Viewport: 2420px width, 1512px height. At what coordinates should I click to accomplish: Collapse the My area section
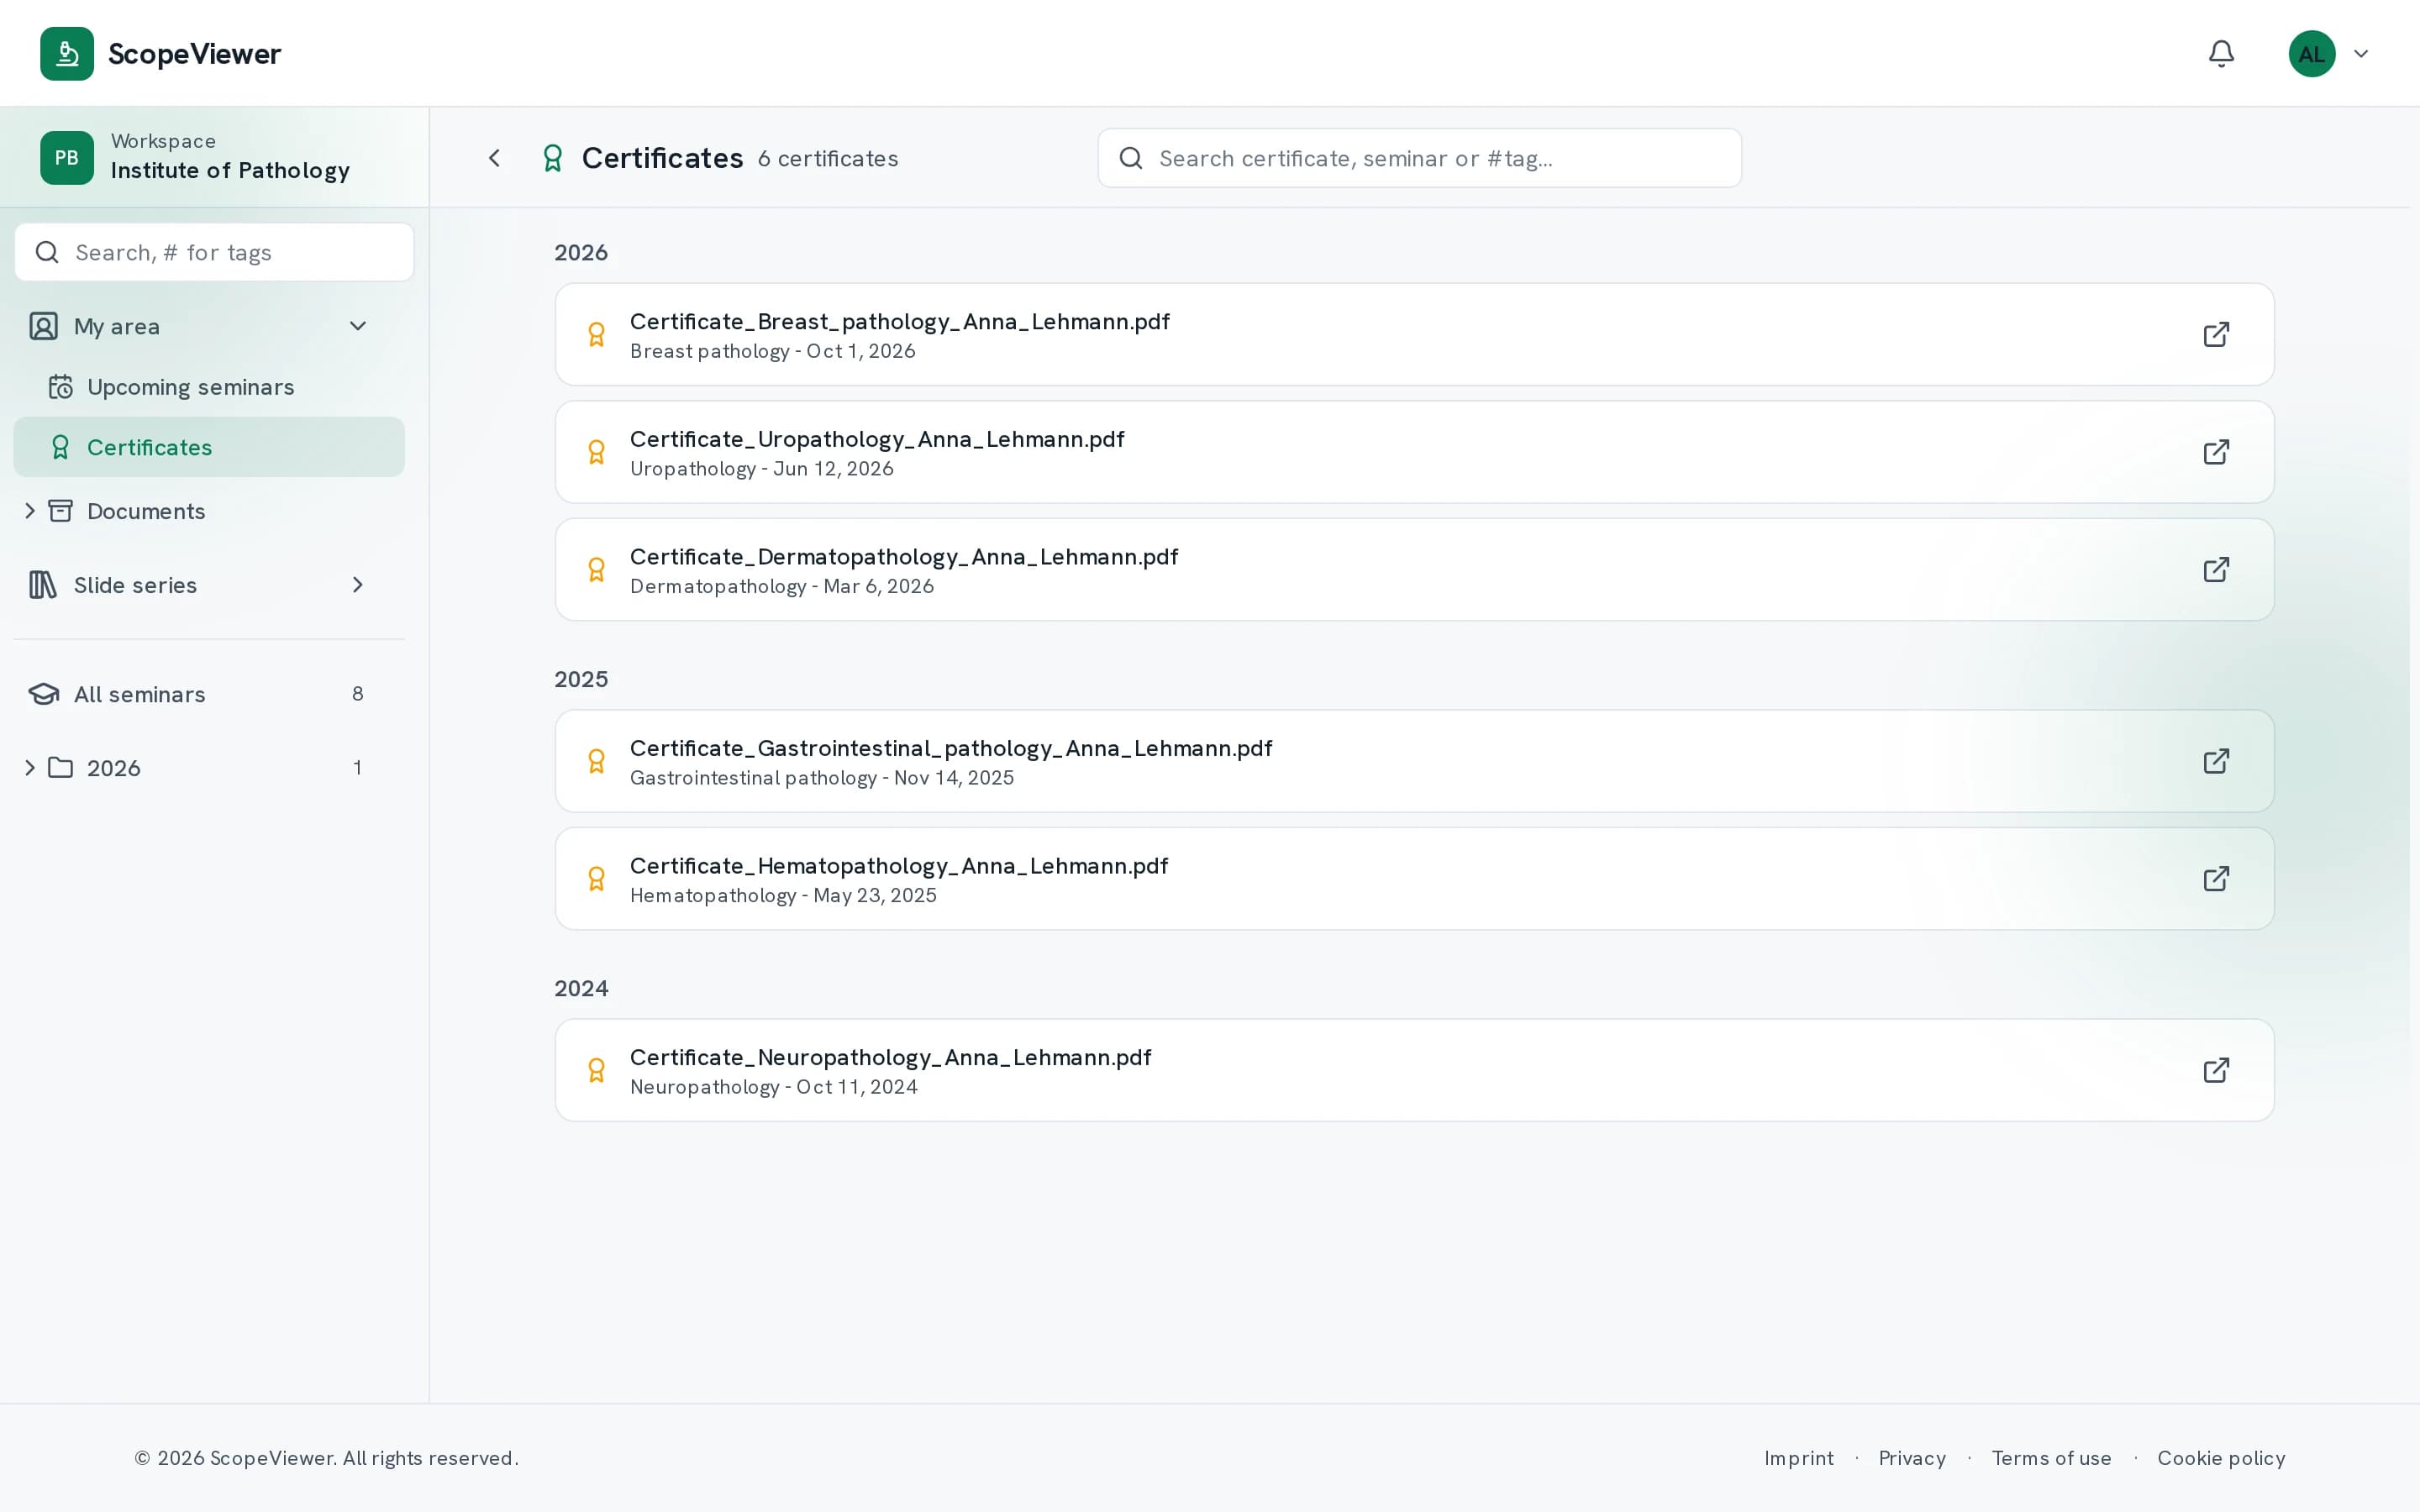tap(358, 326)
